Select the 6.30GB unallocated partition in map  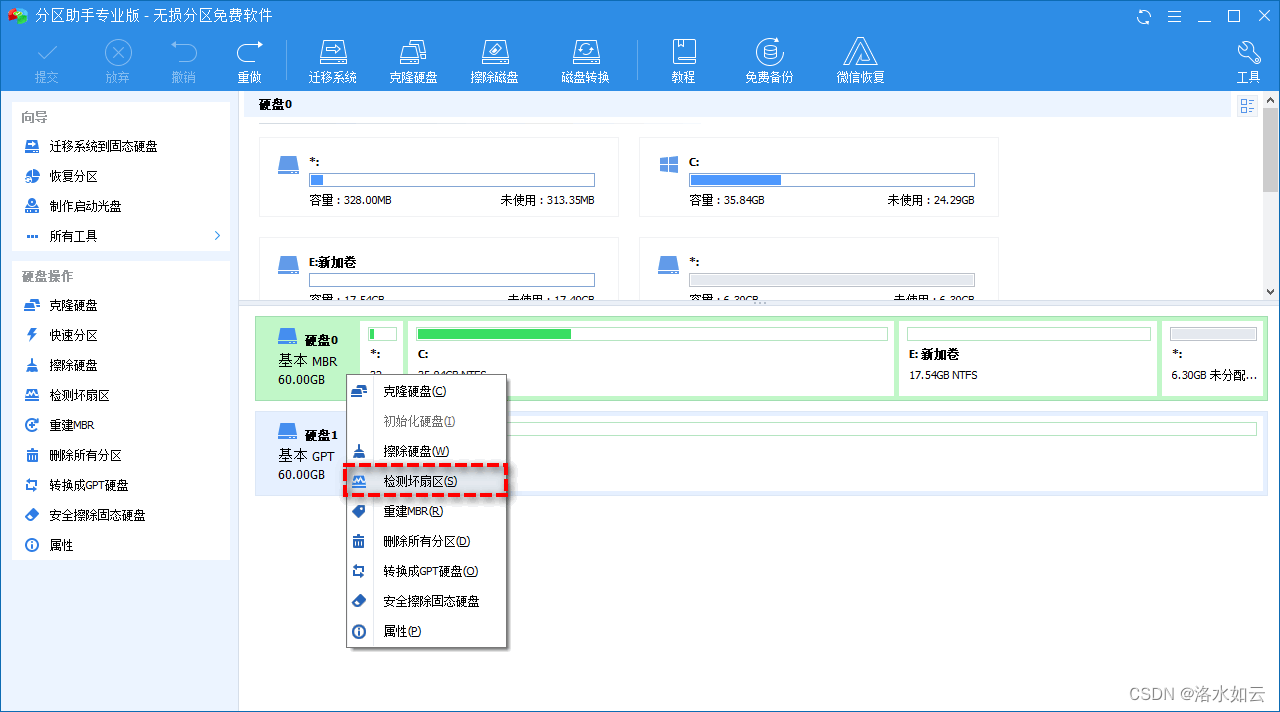(1213, 358)
